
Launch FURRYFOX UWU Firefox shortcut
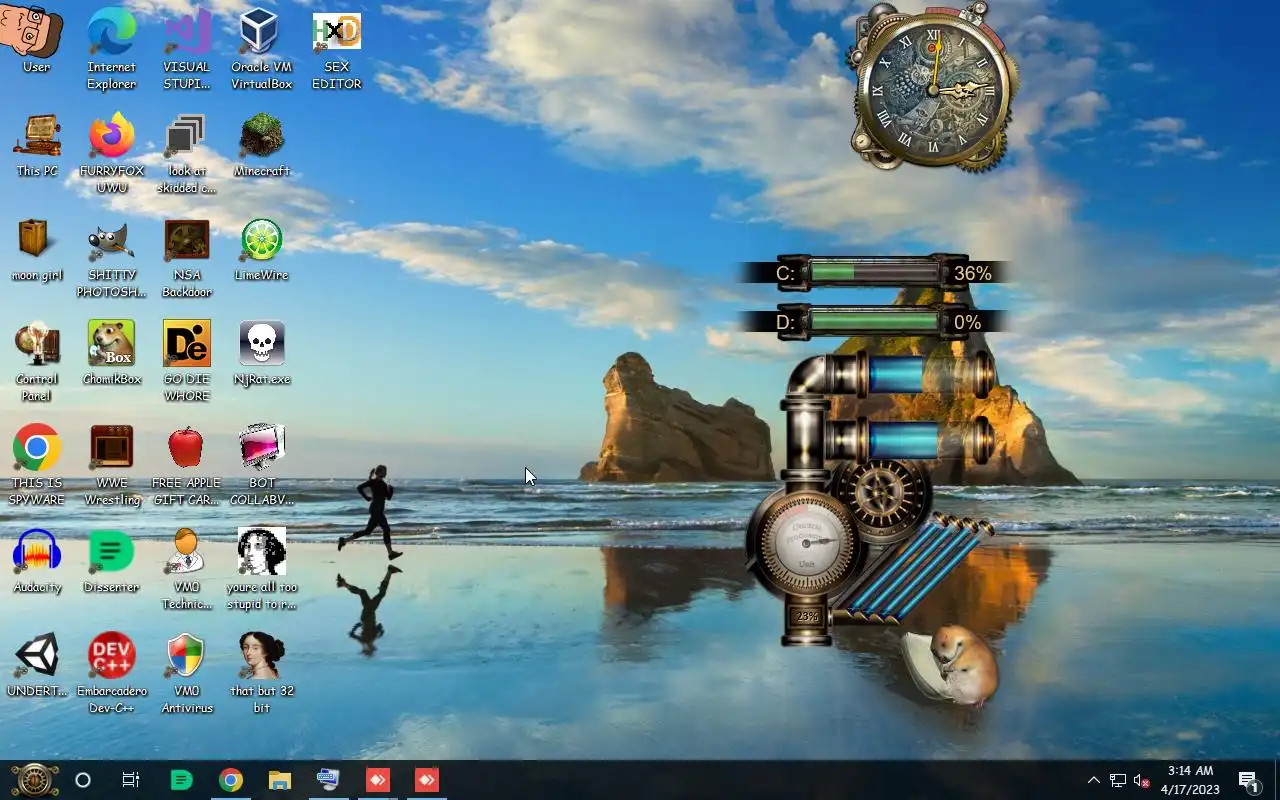click(111, 154)
